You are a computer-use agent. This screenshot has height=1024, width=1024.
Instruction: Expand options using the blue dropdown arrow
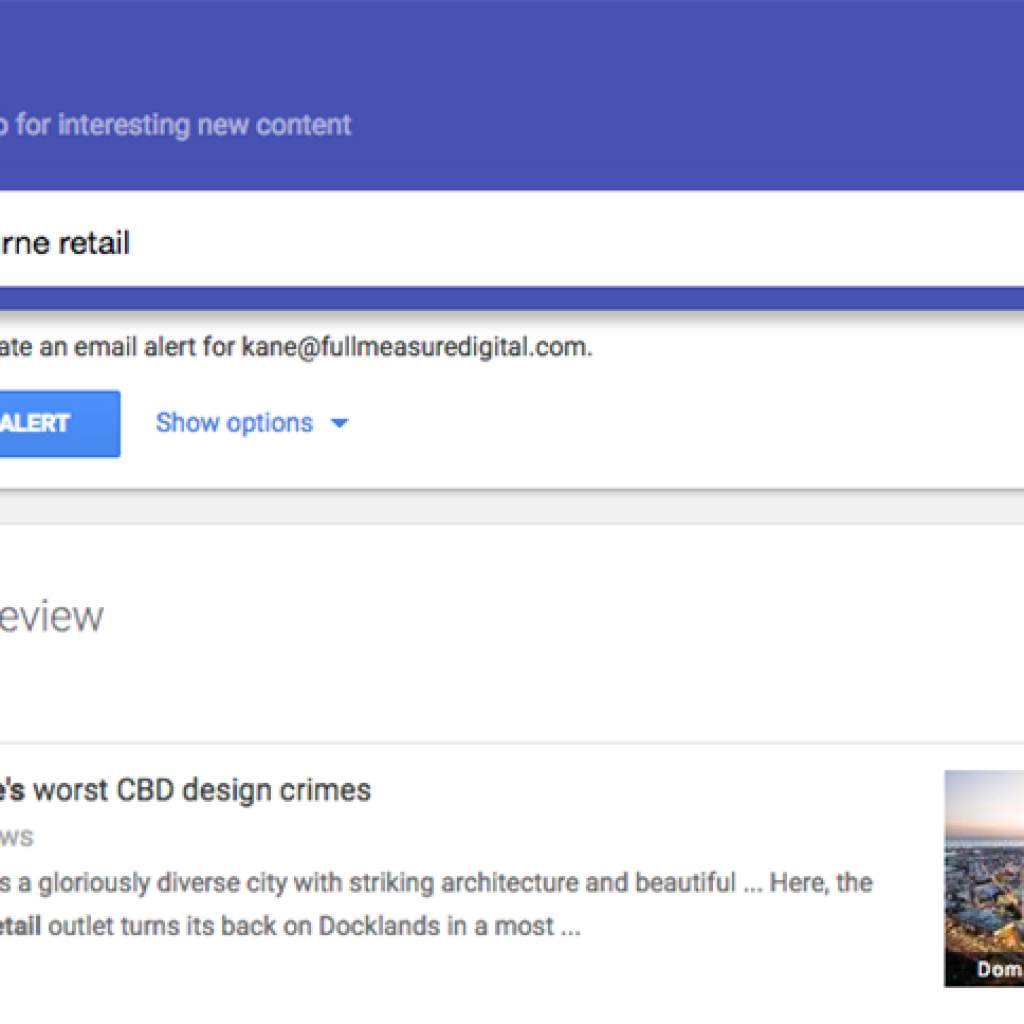point(340,423)
